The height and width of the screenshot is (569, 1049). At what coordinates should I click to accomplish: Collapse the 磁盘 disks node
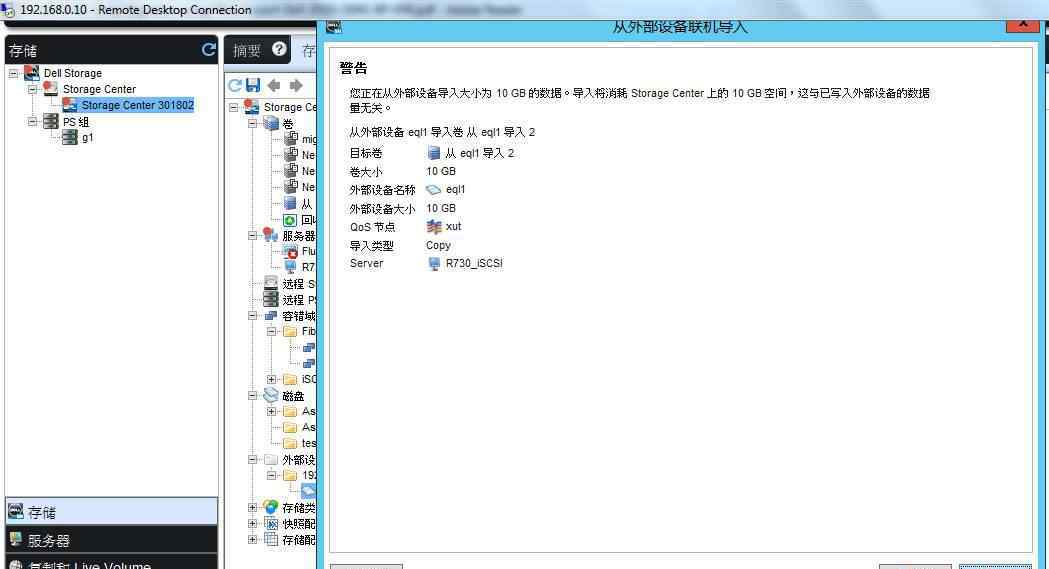coord(252,396)
